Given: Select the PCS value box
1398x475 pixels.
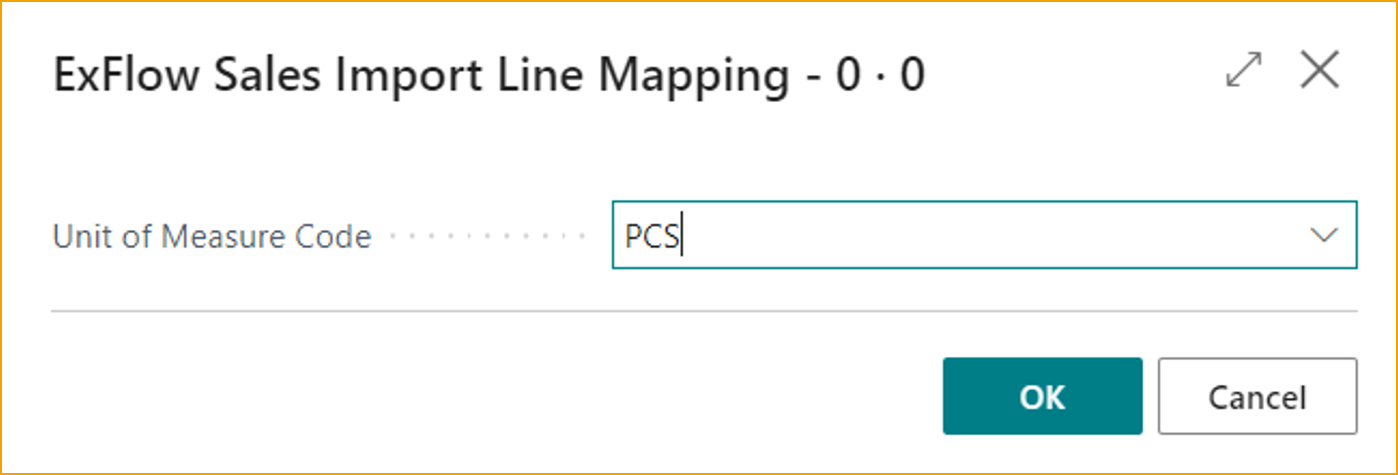Looking at the screenshot, I should (960, 236).
